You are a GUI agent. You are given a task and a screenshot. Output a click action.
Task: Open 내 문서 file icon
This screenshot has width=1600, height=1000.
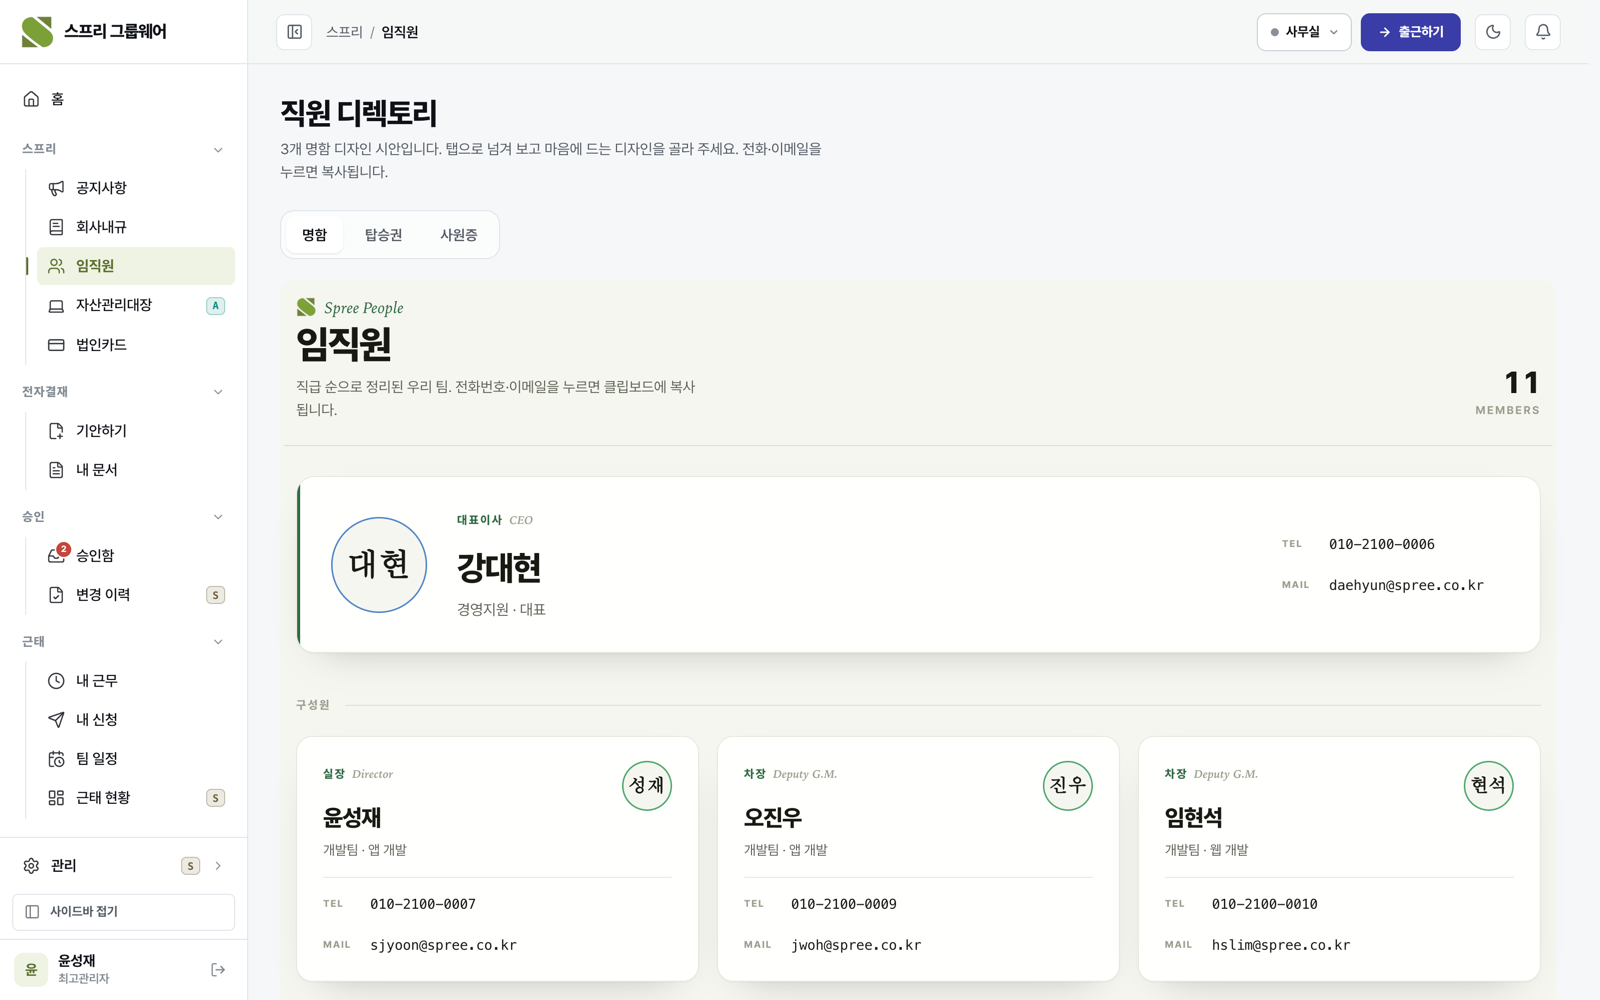(56, 470)
